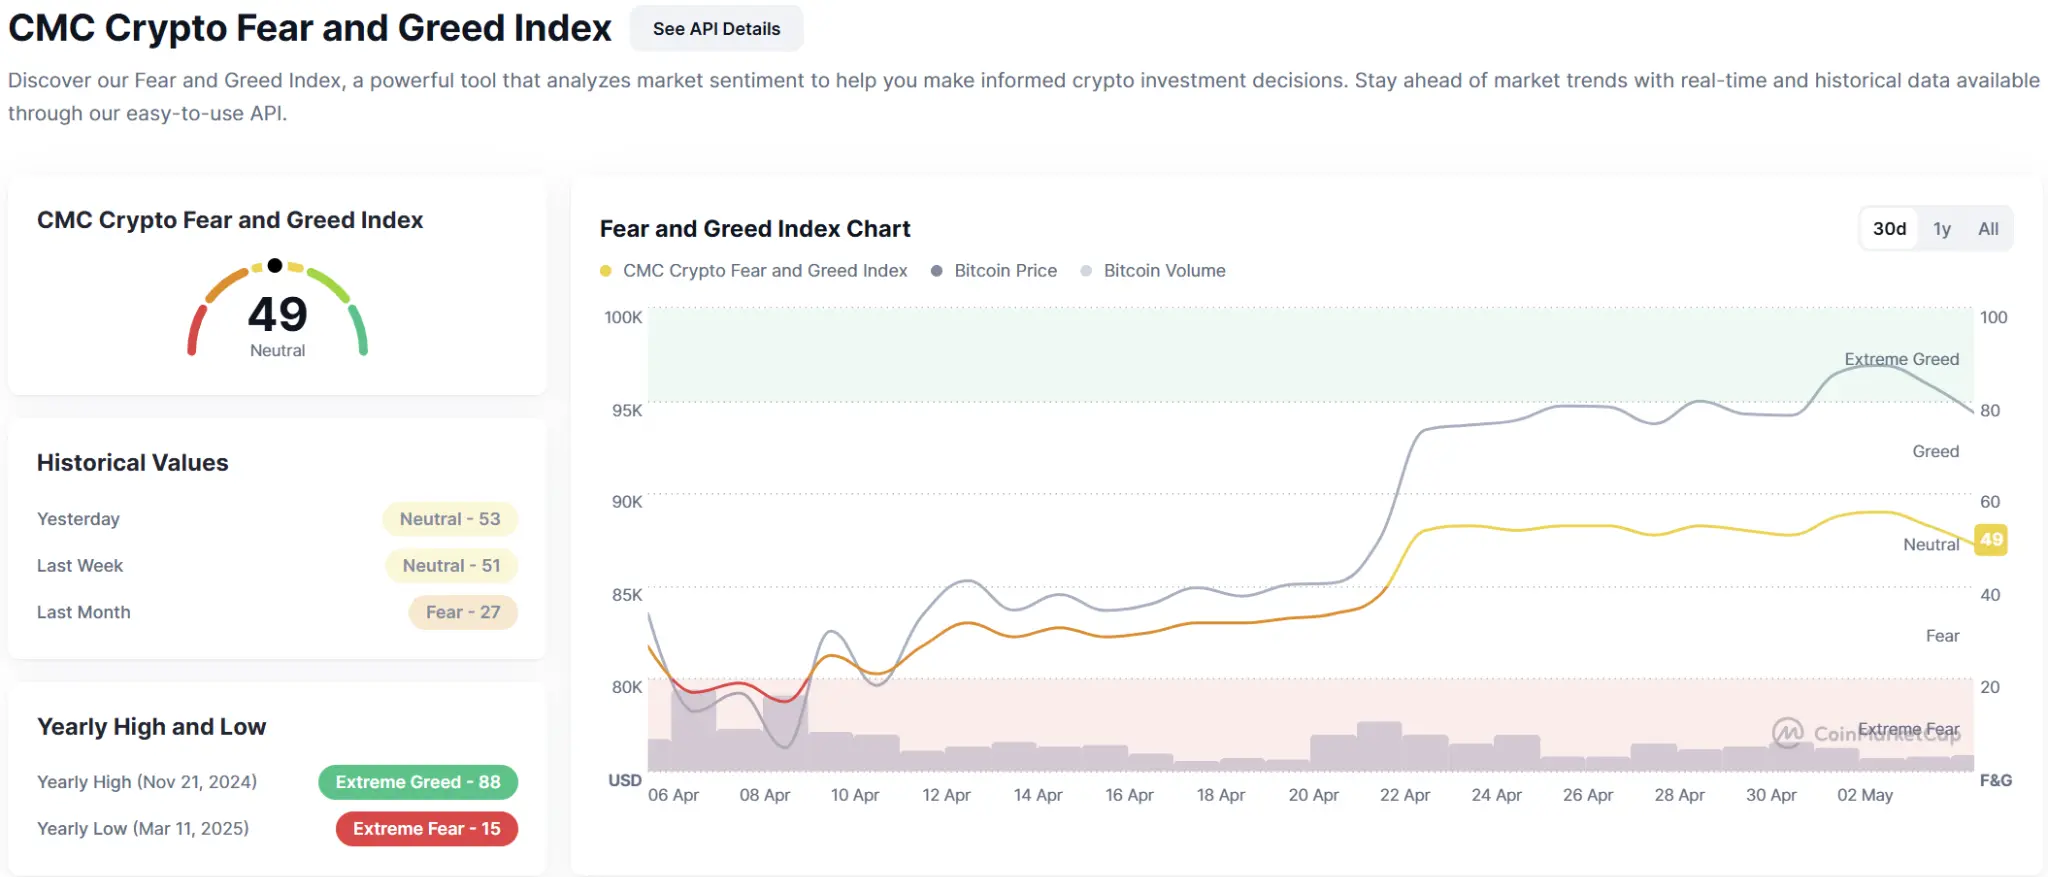
Task: Click the gauge value 49 number
Action: (278, 315)
